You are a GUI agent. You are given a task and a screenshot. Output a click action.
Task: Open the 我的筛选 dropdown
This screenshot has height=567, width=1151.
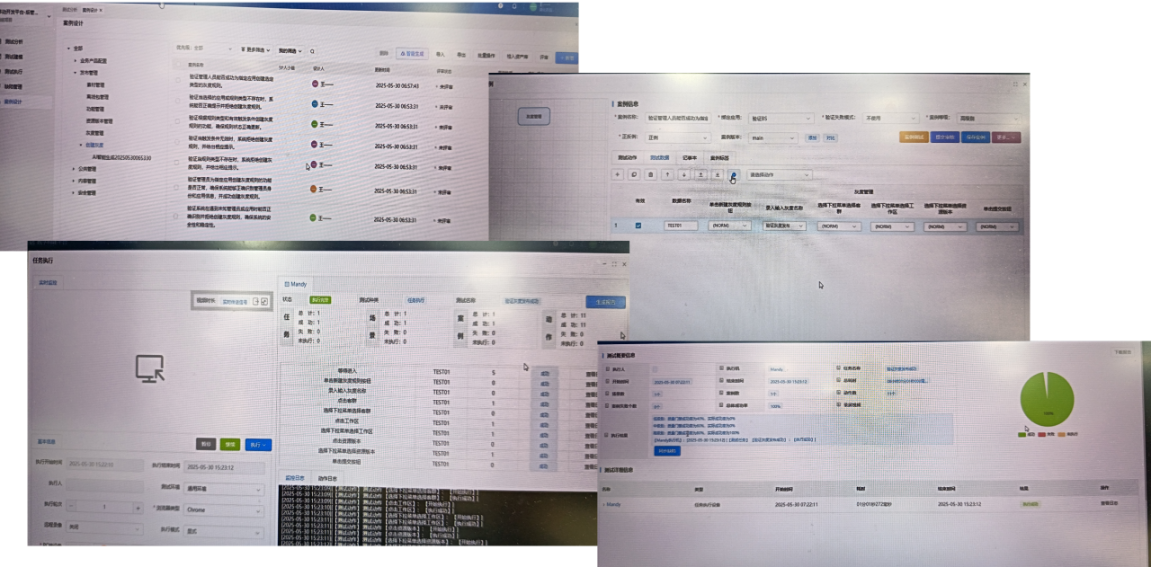[288, 51]
